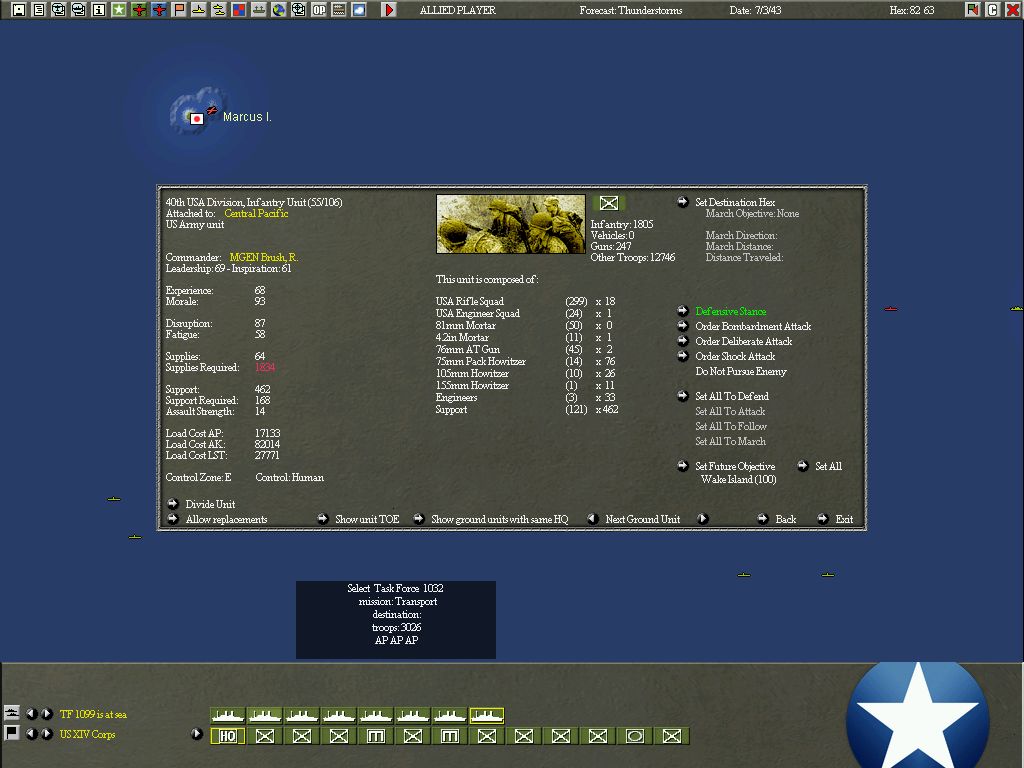The height and width of the screenshot is (768, 1024).
Task: Toggle Defensive Stance order
Action: point(731,312)
